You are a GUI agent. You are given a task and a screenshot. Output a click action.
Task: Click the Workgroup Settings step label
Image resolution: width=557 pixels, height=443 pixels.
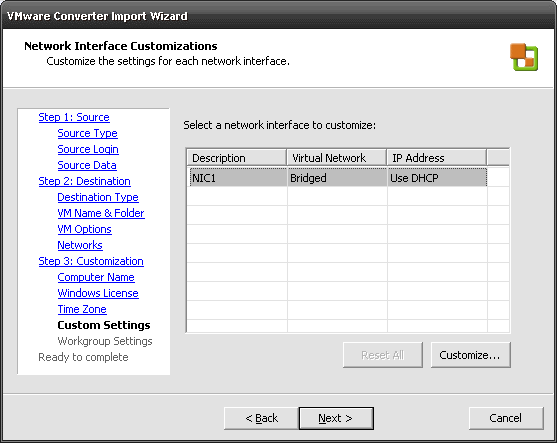105,341
